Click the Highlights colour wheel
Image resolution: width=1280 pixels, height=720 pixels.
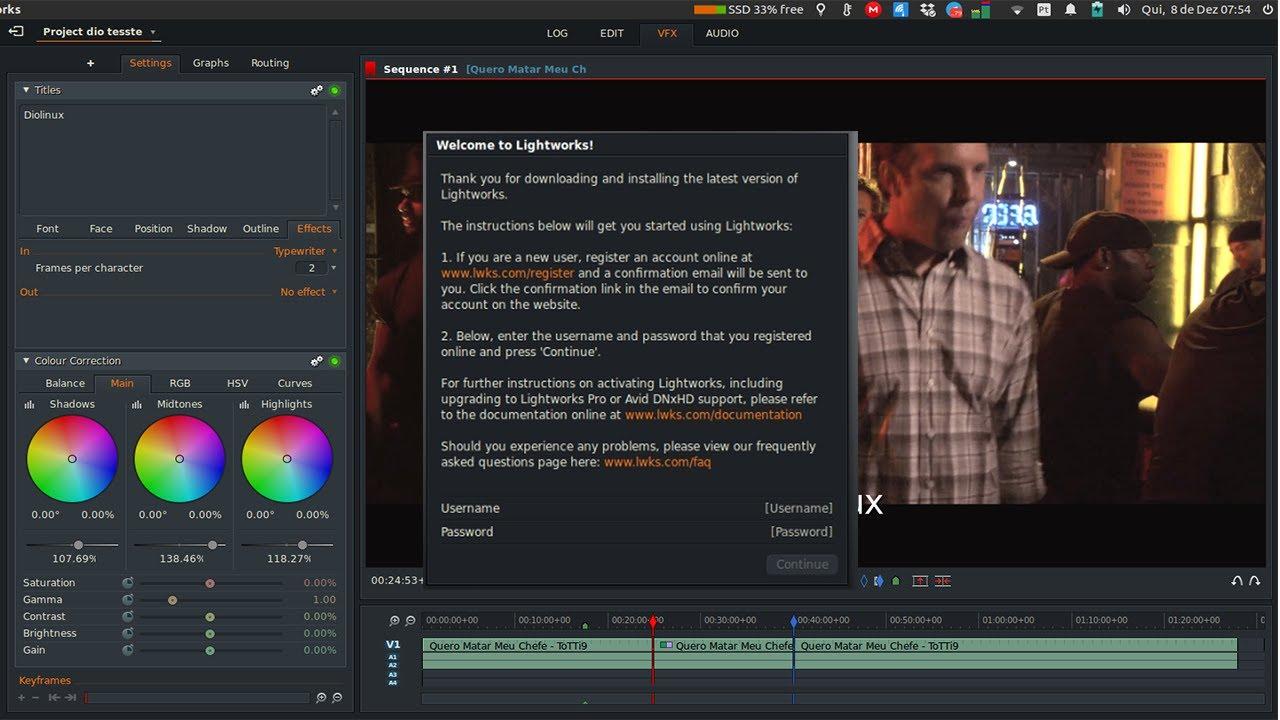[x=287, y=459]
